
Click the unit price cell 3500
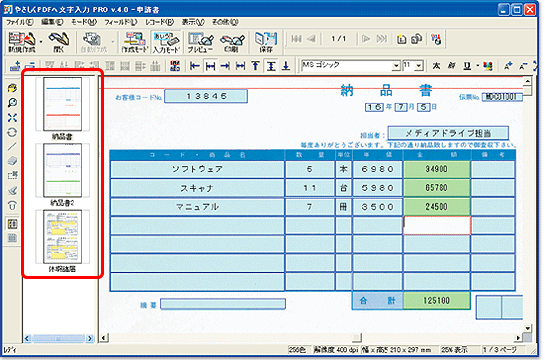tap(377, 207)
